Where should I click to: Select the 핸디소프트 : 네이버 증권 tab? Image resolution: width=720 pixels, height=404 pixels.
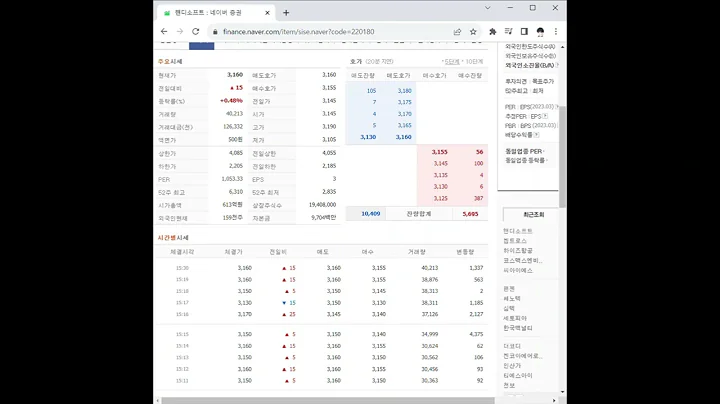[216, 13]
